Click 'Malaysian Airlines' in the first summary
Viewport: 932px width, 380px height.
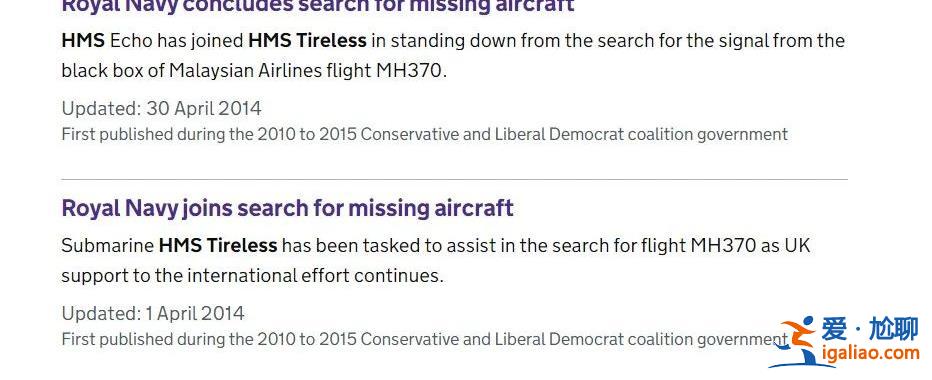[245, 71]
